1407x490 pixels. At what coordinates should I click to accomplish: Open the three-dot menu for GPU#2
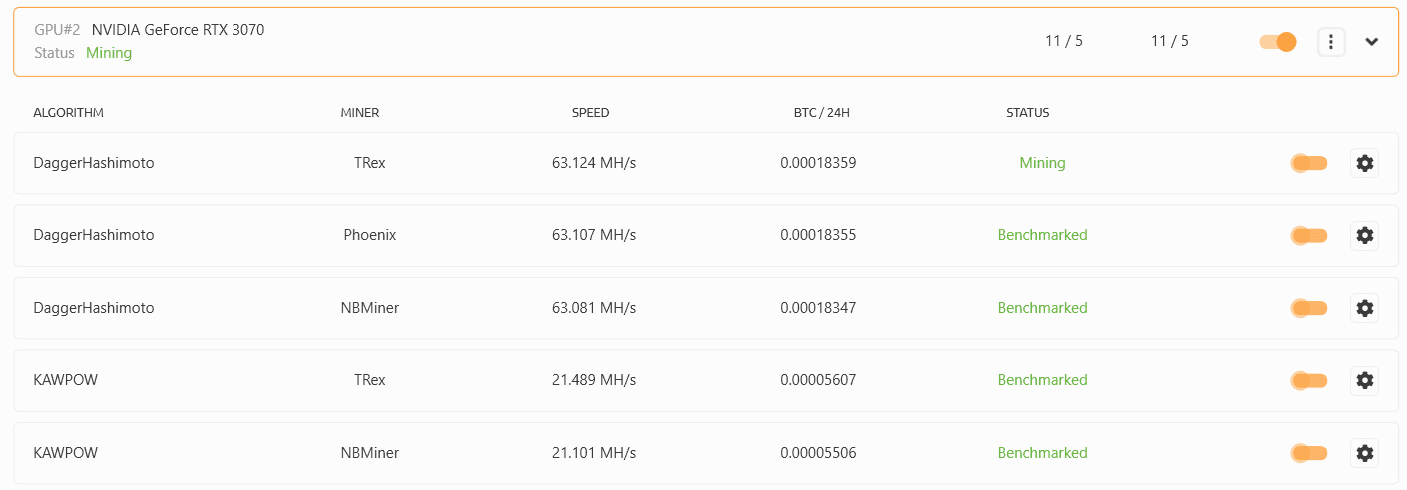coord(1330,42)
